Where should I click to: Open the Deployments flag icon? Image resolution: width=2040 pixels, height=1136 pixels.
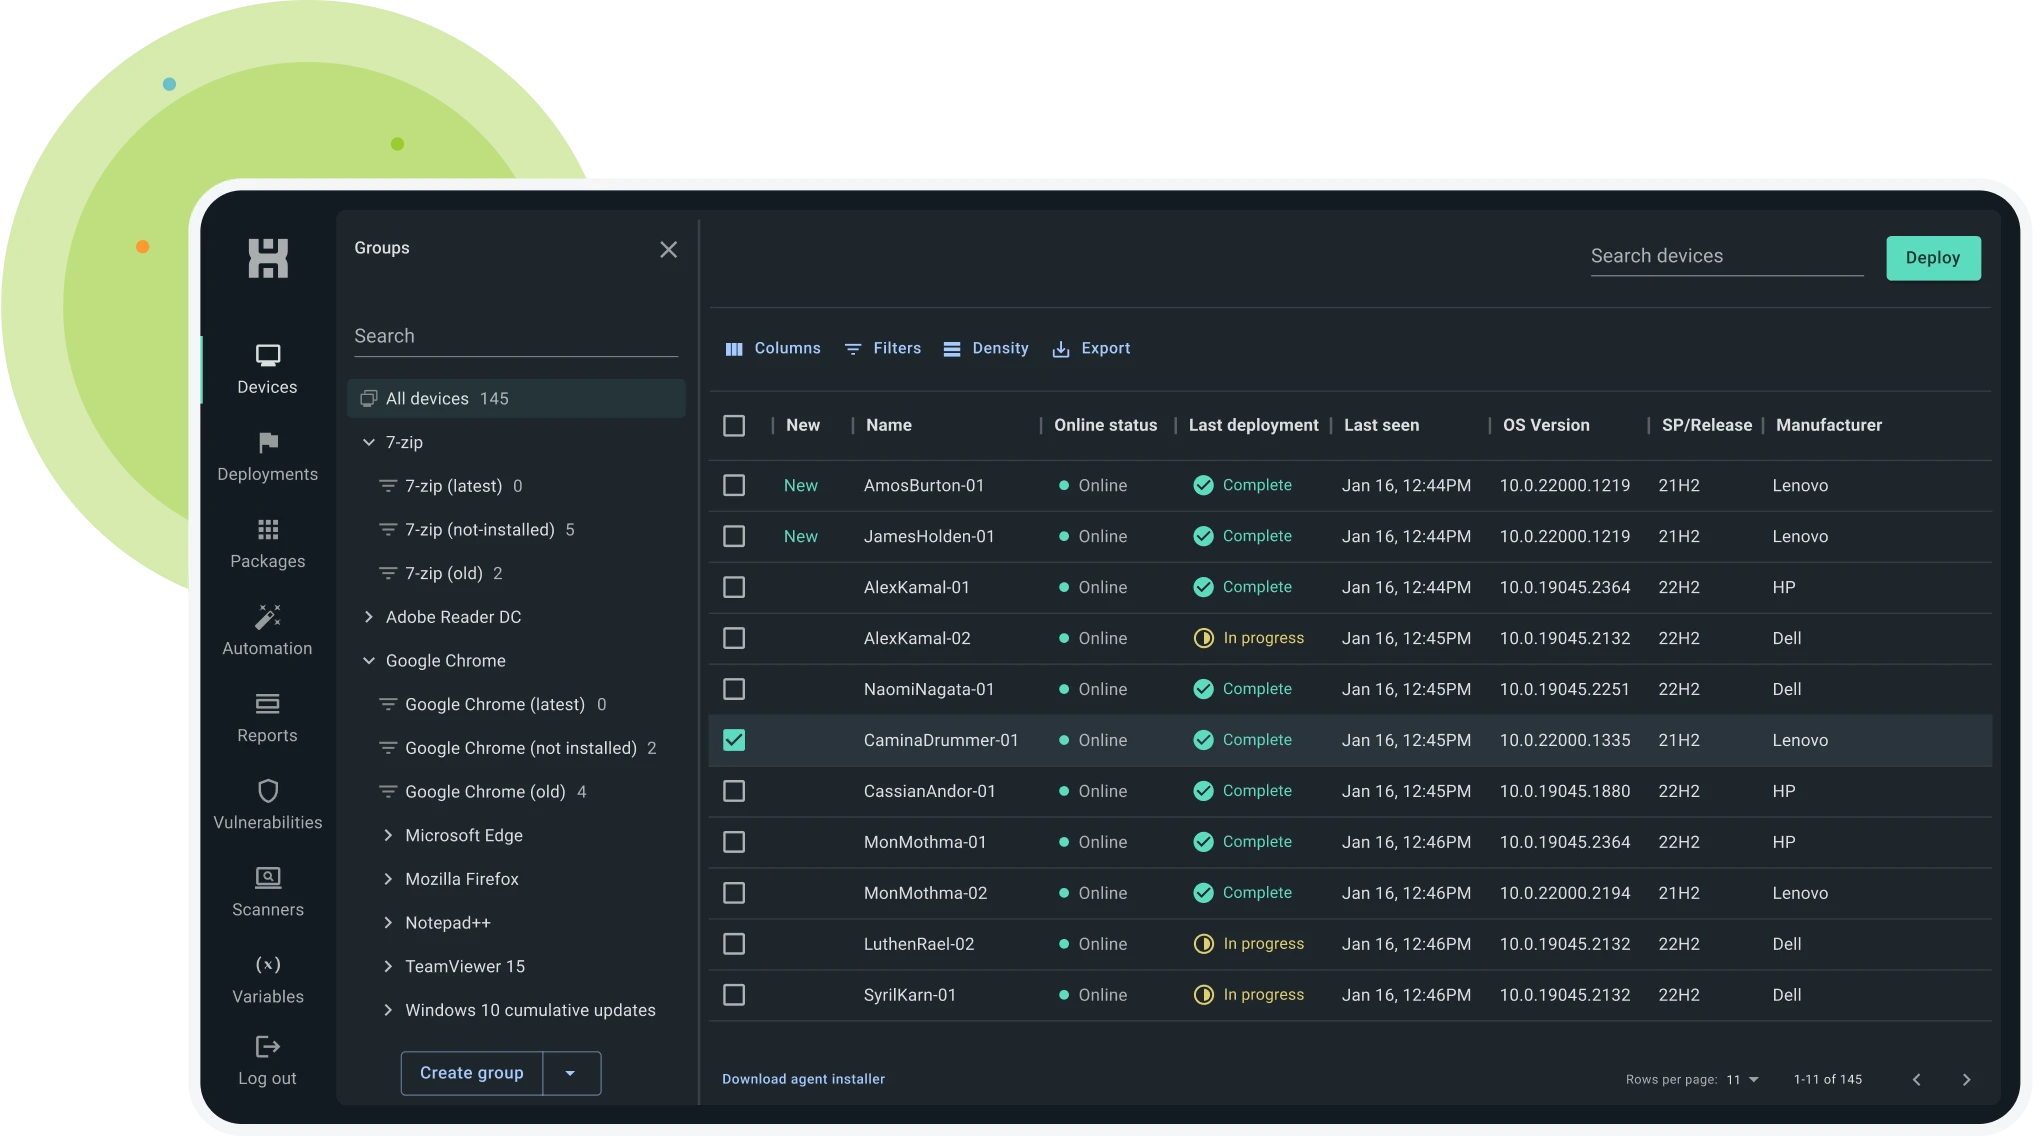267,443
